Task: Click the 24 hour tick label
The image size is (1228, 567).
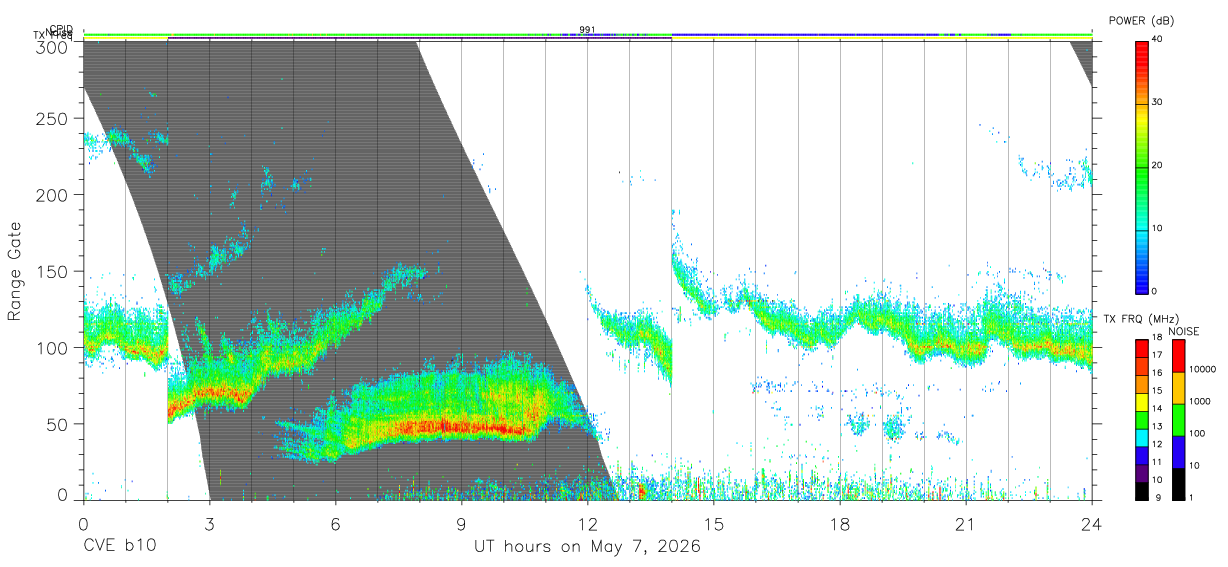Action: (1091, 524)
